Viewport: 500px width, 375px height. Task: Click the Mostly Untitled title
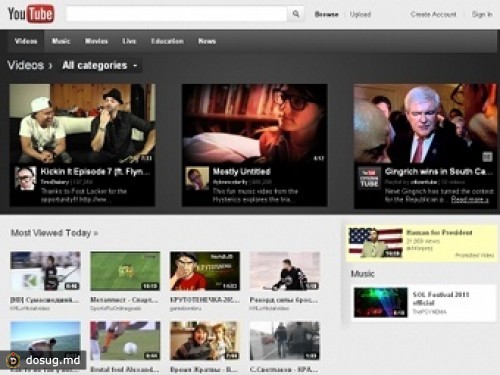[242, 172]
